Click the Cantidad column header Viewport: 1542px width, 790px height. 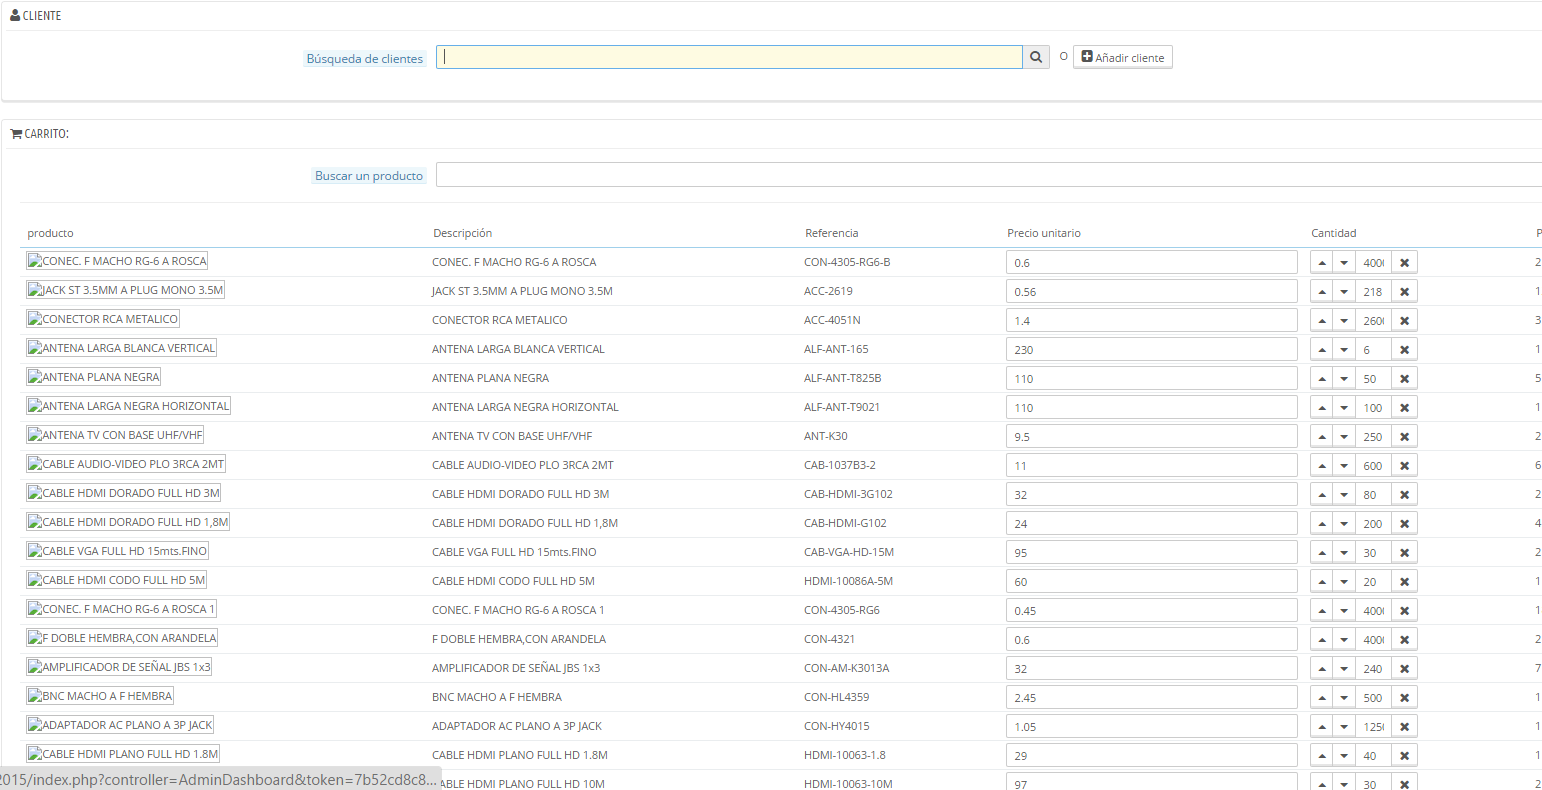1334,233
